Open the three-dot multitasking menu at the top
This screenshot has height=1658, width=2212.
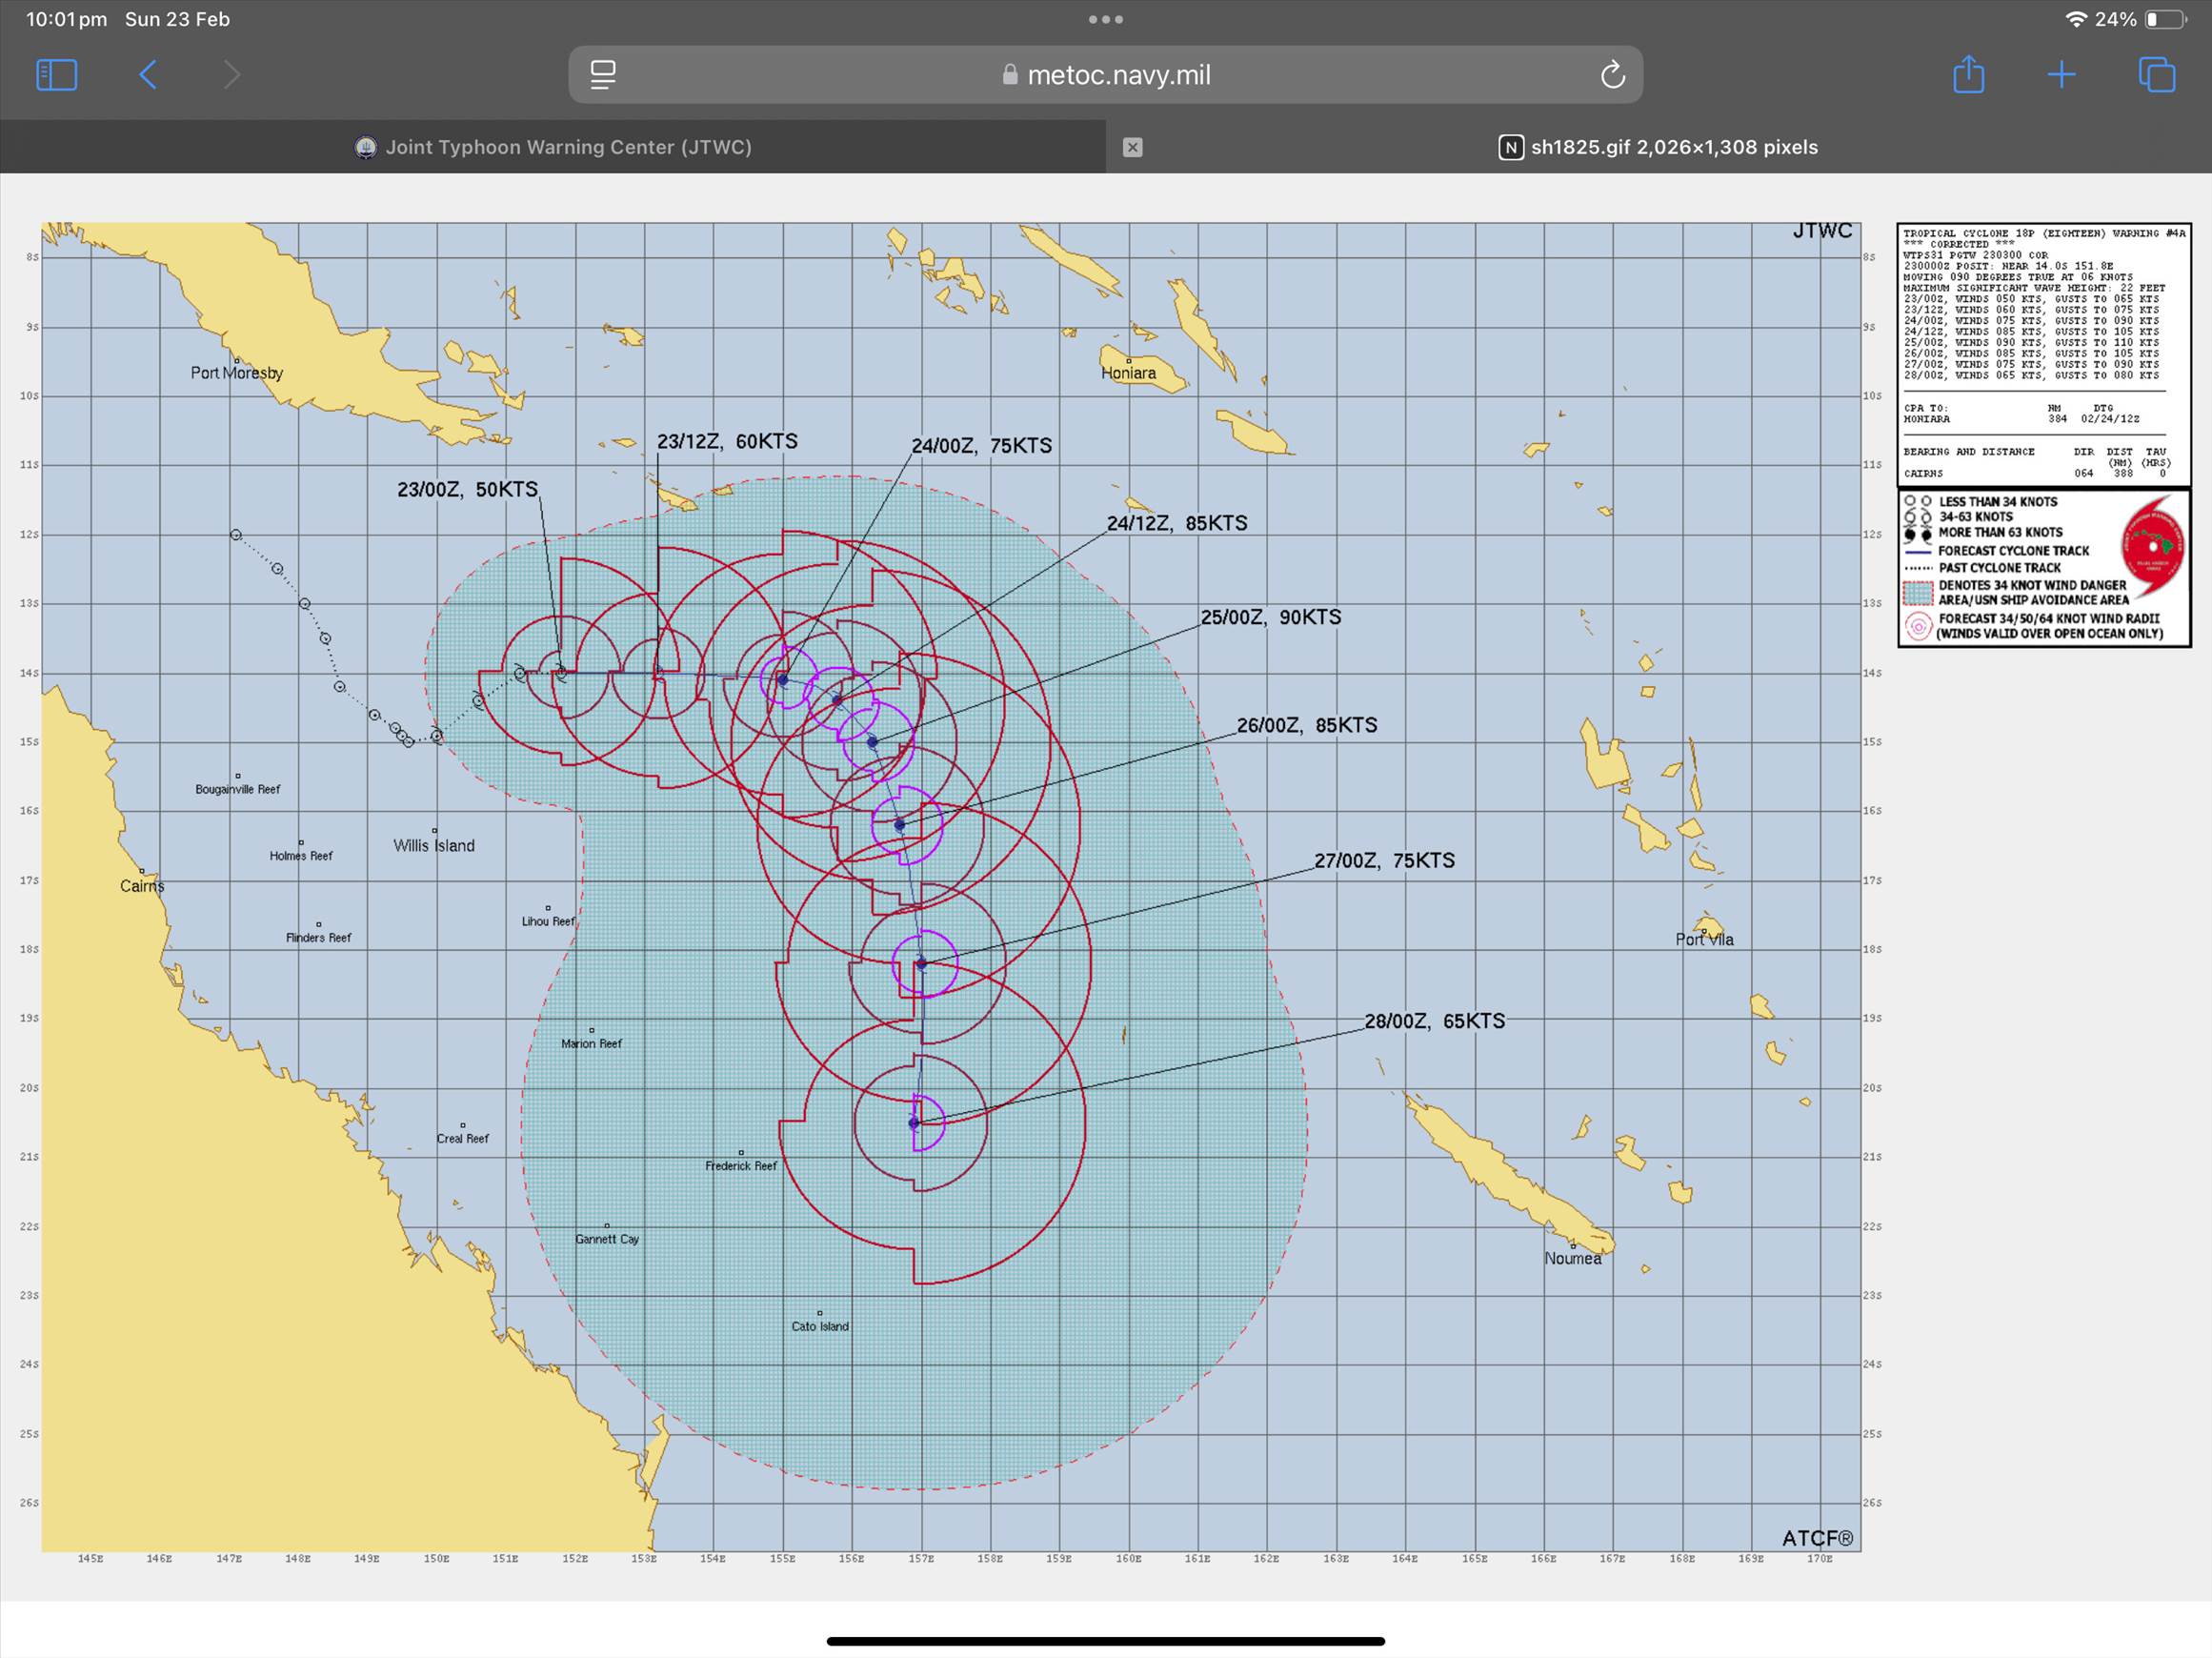pyautogui.click(x=1105, y=19)
